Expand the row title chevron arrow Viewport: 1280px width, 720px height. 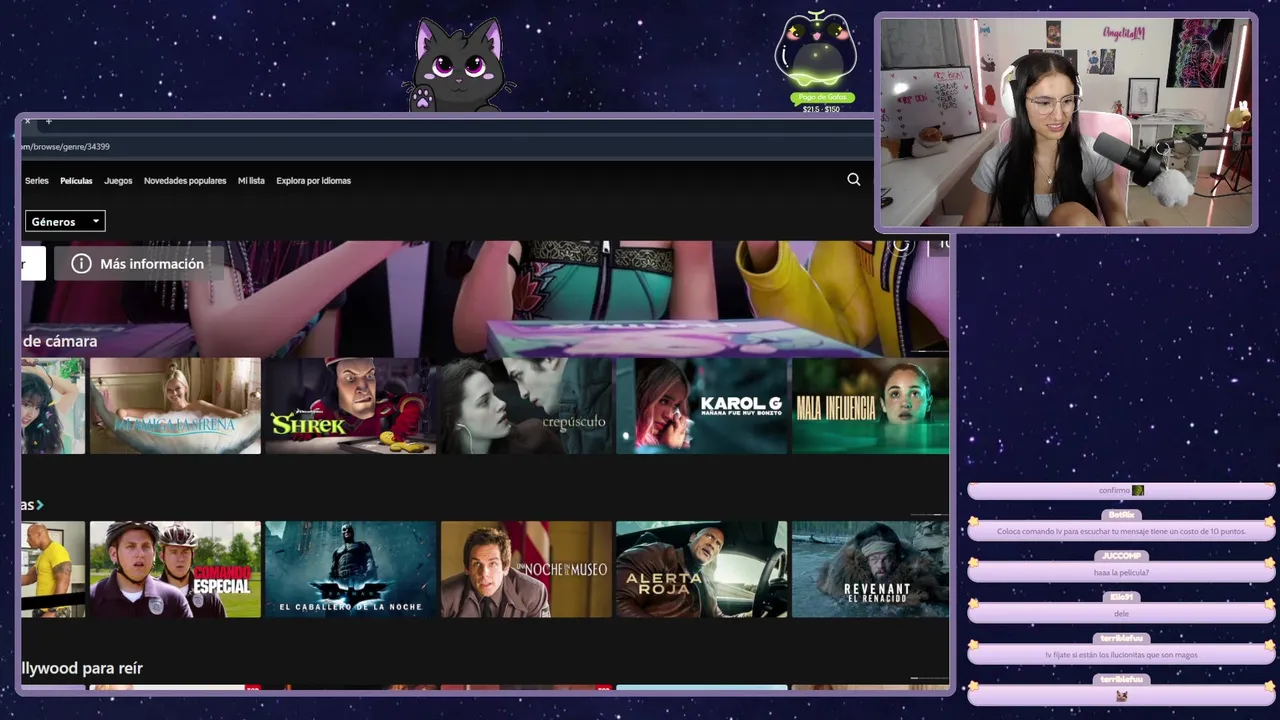click(x=40, y=505)
